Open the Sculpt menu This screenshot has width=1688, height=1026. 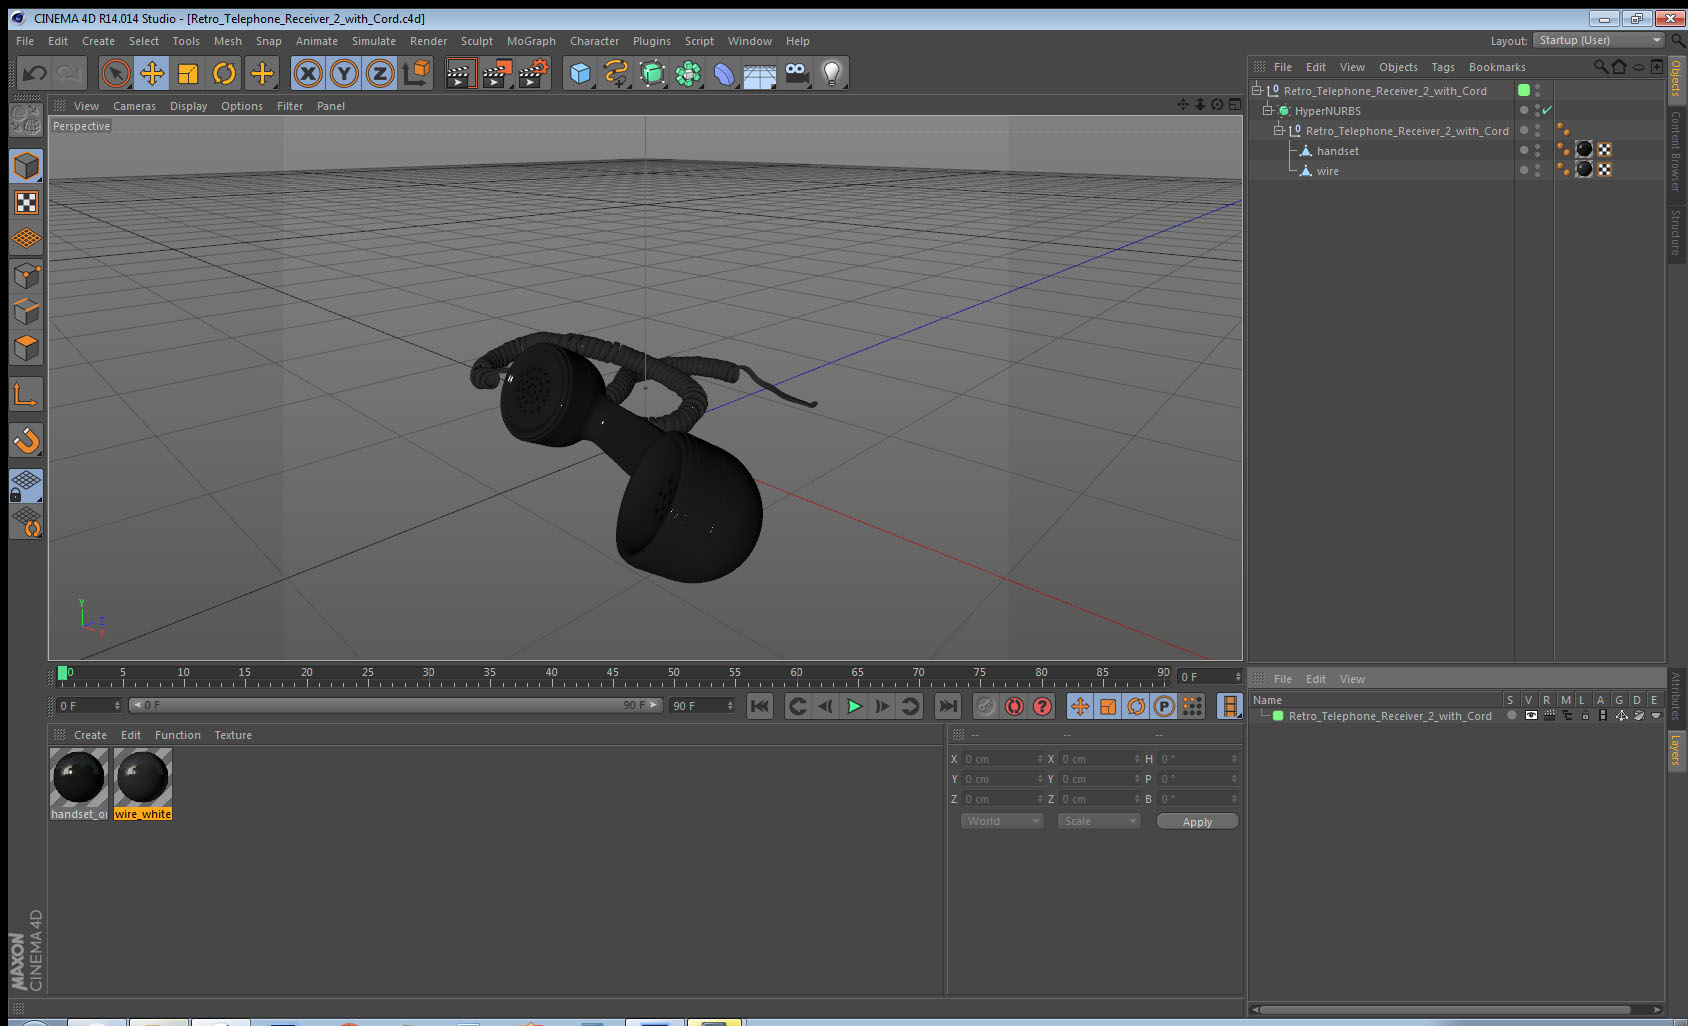click(x=477, y=41)
